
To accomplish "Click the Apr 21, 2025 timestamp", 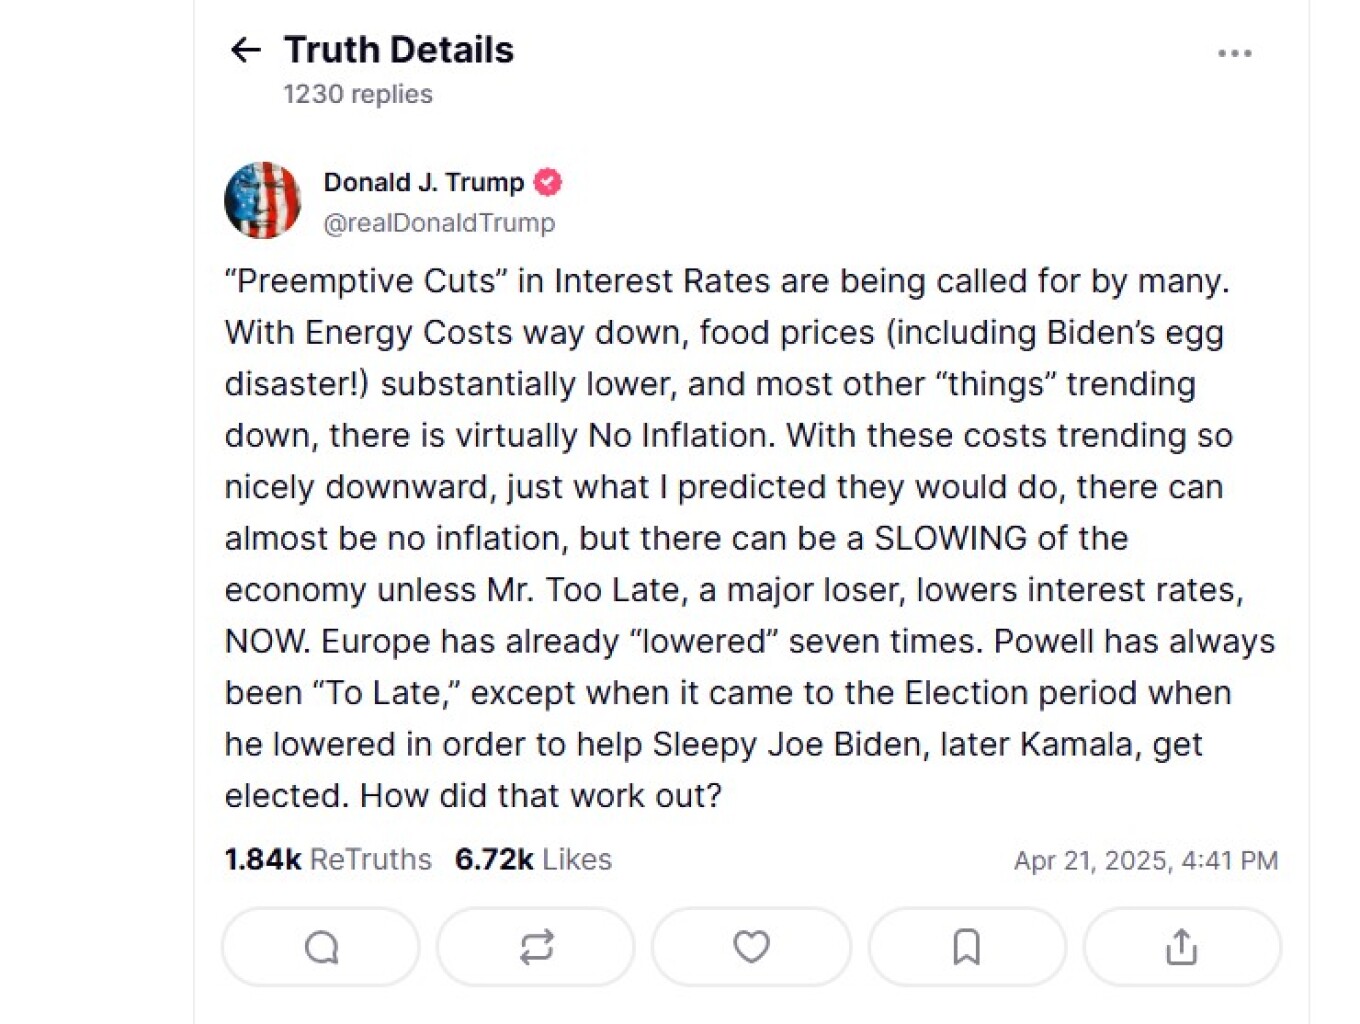I will pyautogui.click(x=1145, y=861).
